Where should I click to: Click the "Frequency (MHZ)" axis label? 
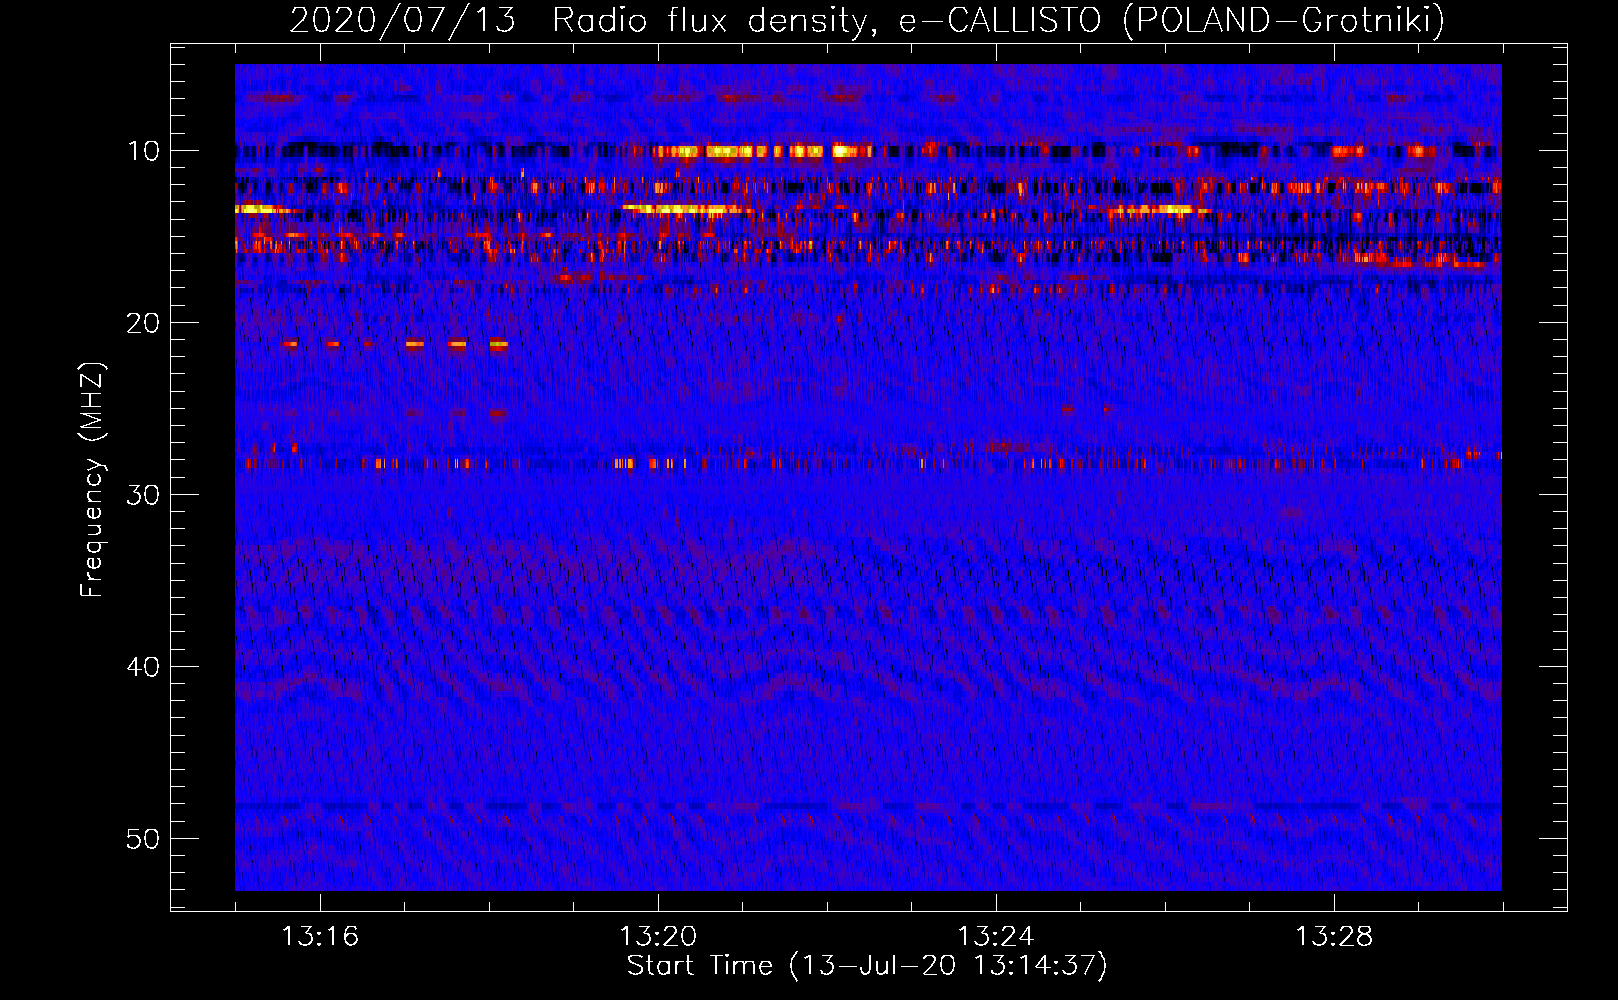point(92,480)
